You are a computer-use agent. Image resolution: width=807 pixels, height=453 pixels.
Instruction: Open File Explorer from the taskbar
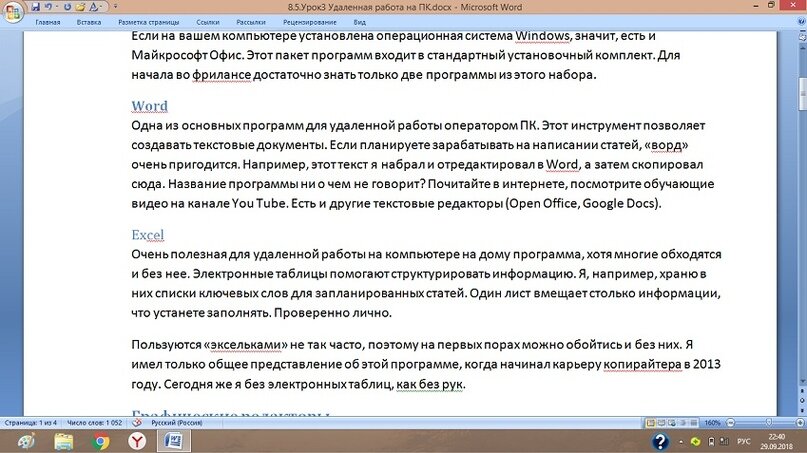[64, 441]
